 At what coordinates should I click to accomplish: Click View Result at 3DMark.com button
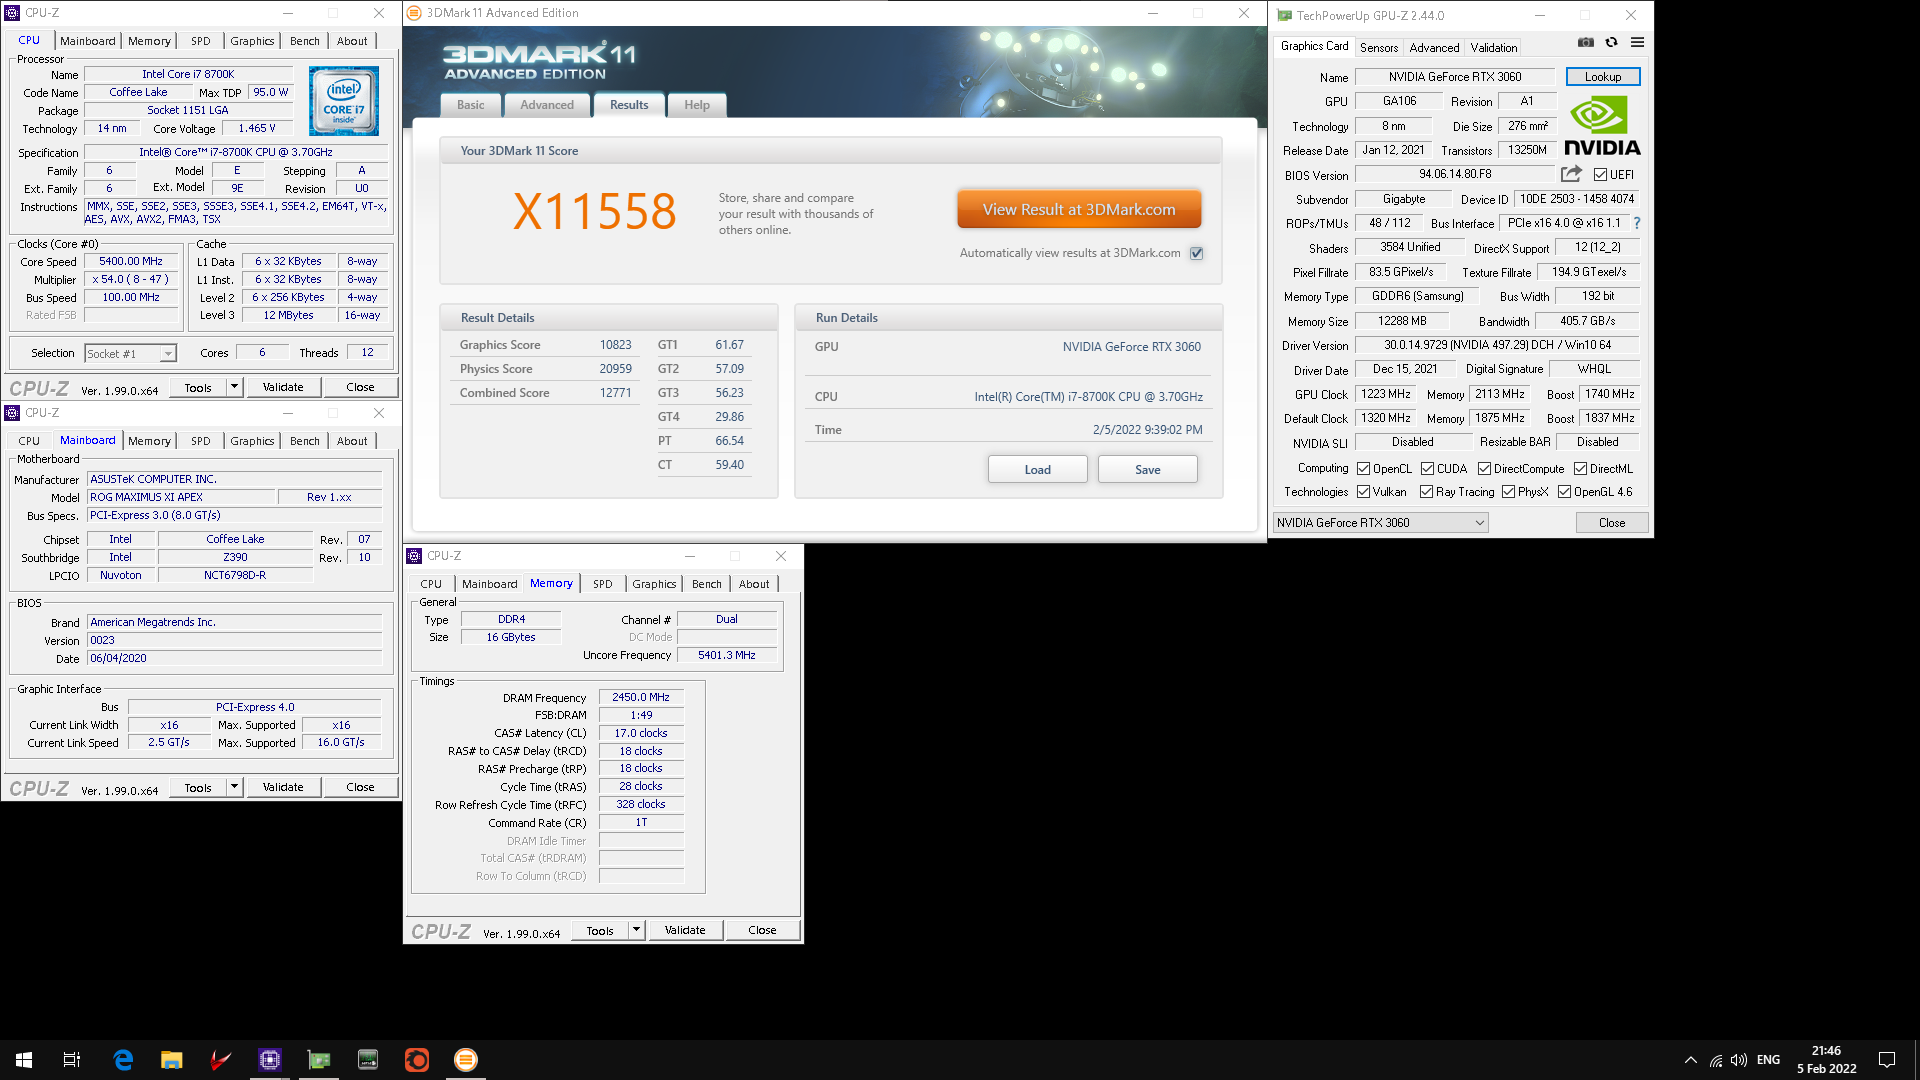coord(1079,210)
